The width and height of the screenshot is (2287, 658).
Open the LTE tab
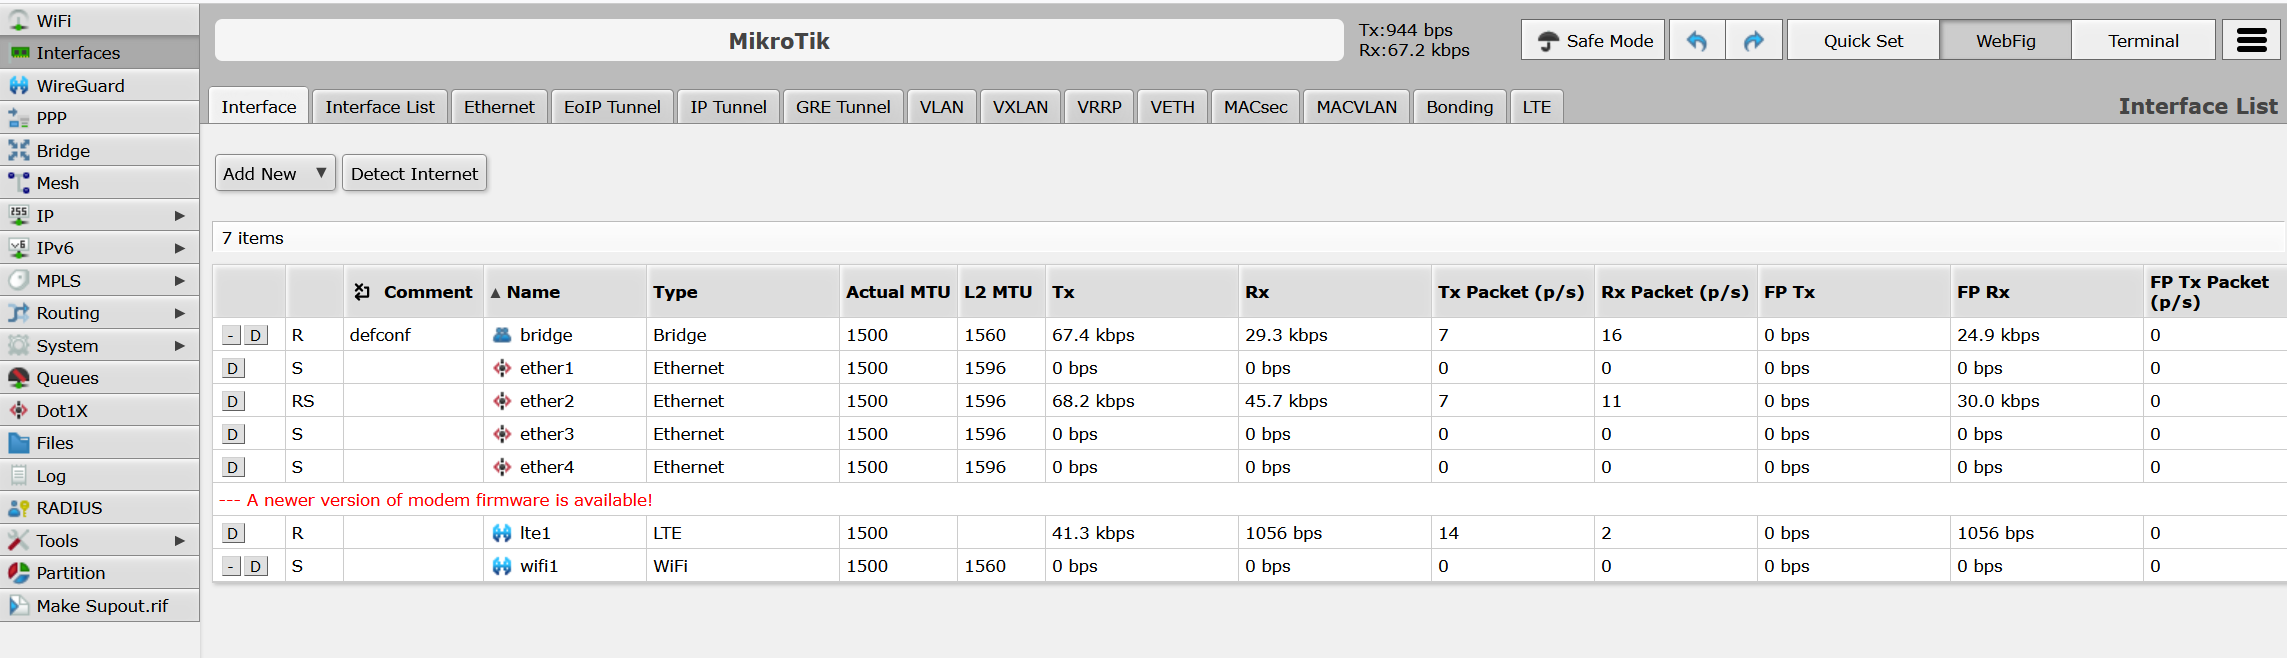(1537, 107)
